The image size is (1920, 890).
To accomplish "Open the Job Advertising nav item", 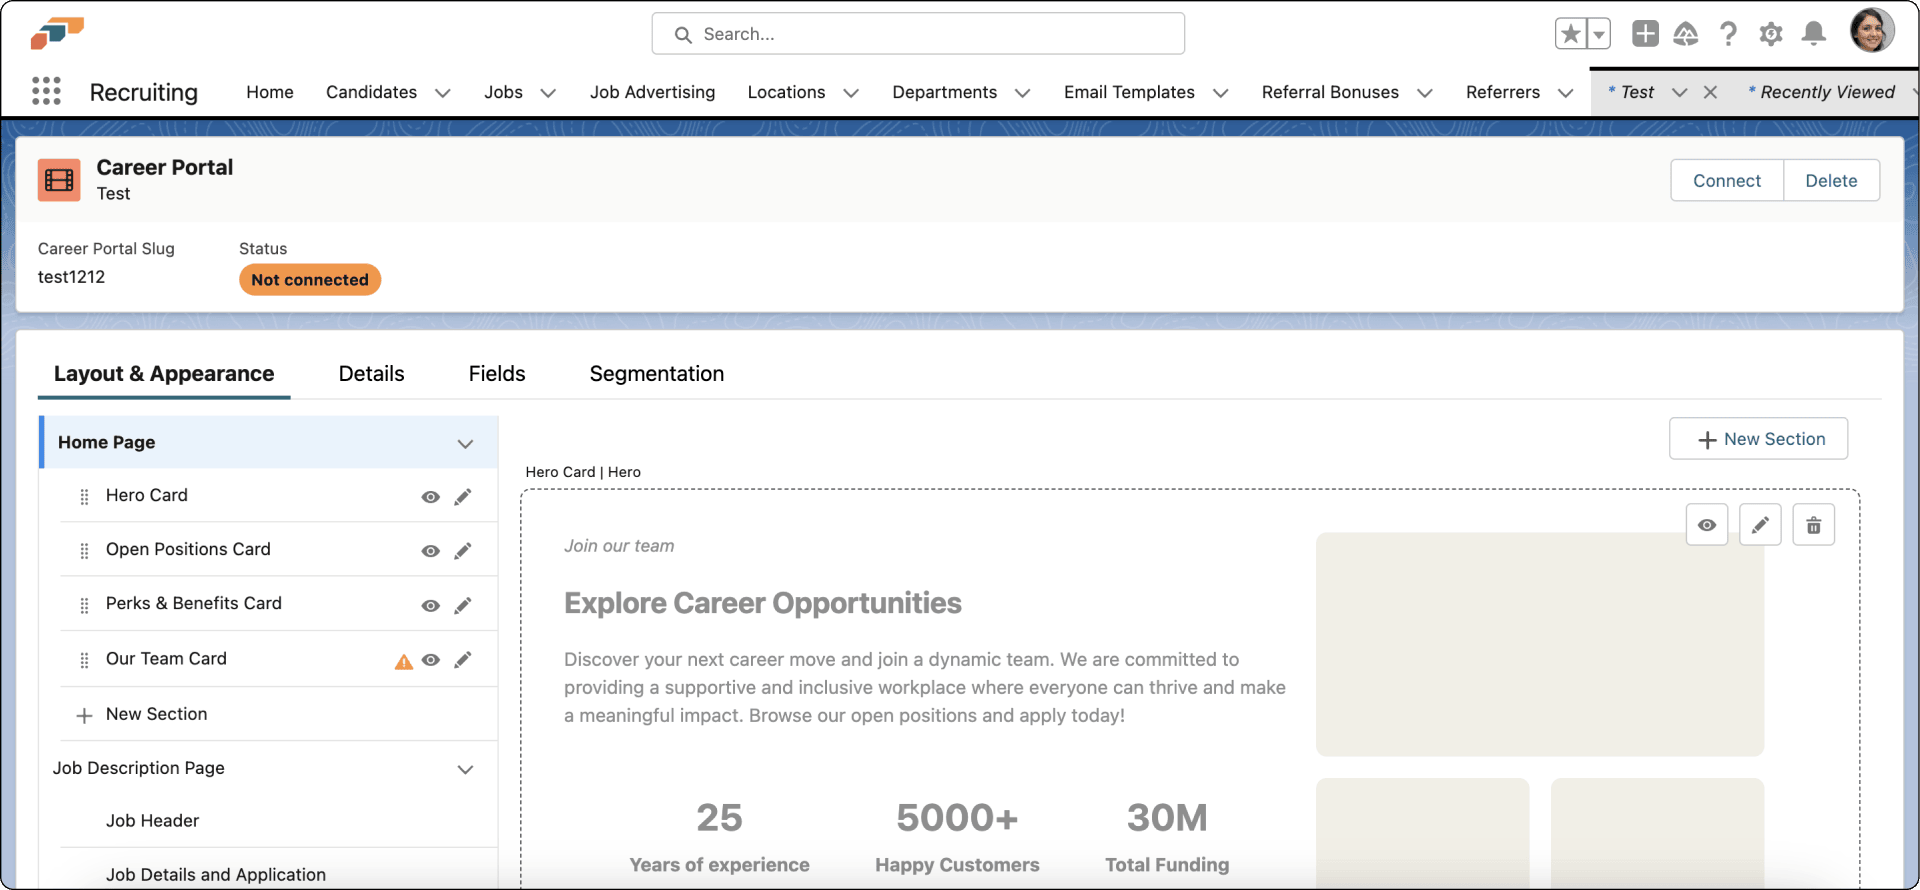I will (x=652, y=92).
